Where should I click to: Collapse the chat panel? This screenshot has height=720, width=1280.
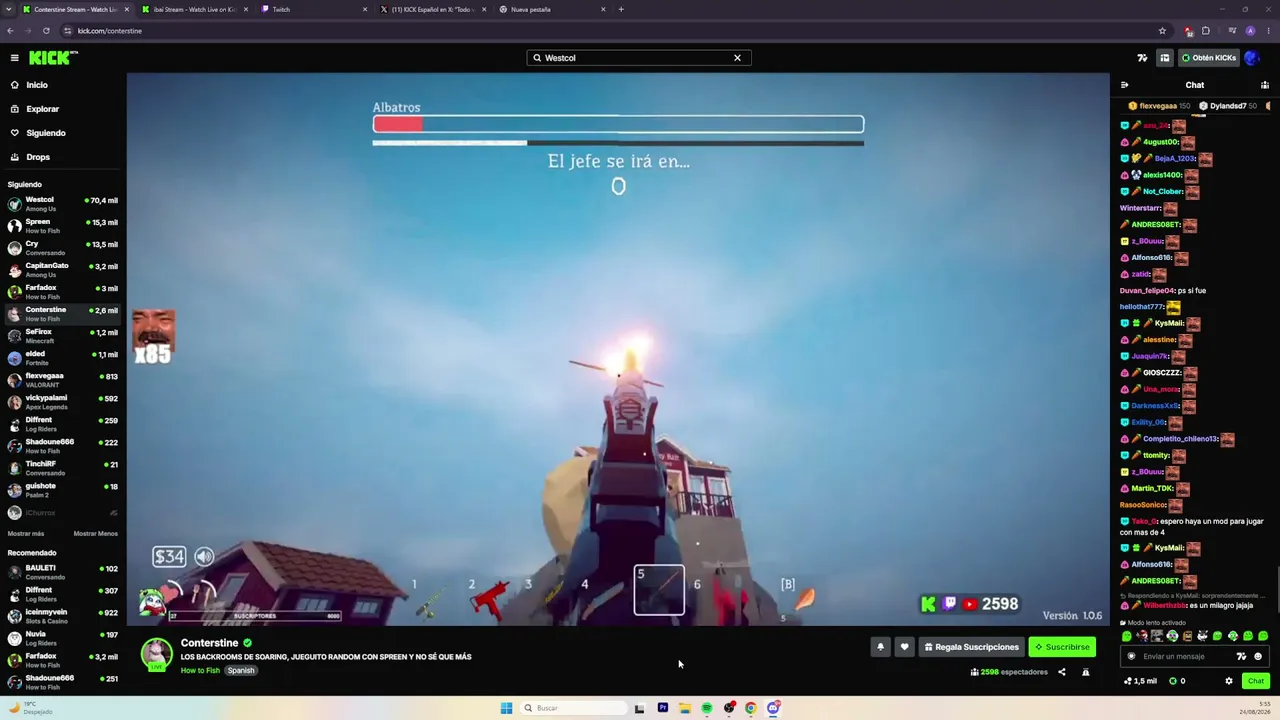coord(1125,85)
